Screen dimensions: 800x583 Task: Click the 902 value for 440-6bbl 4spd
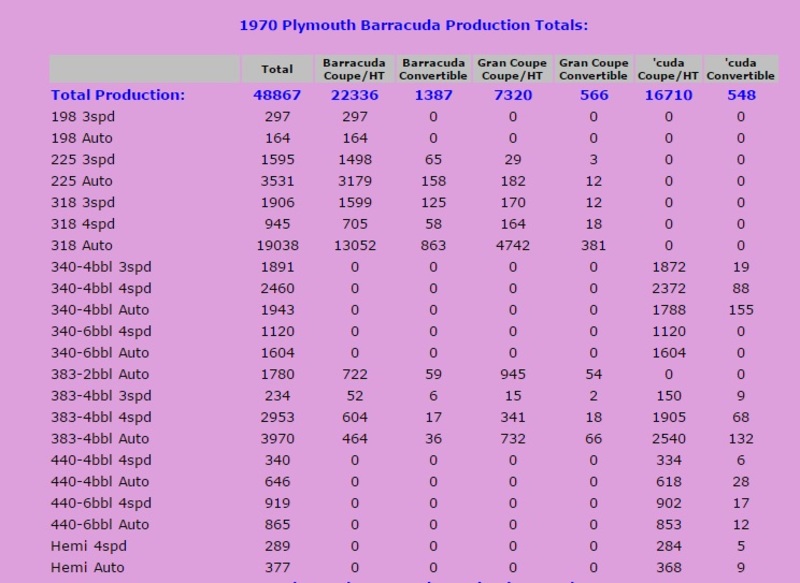point(669,502)
